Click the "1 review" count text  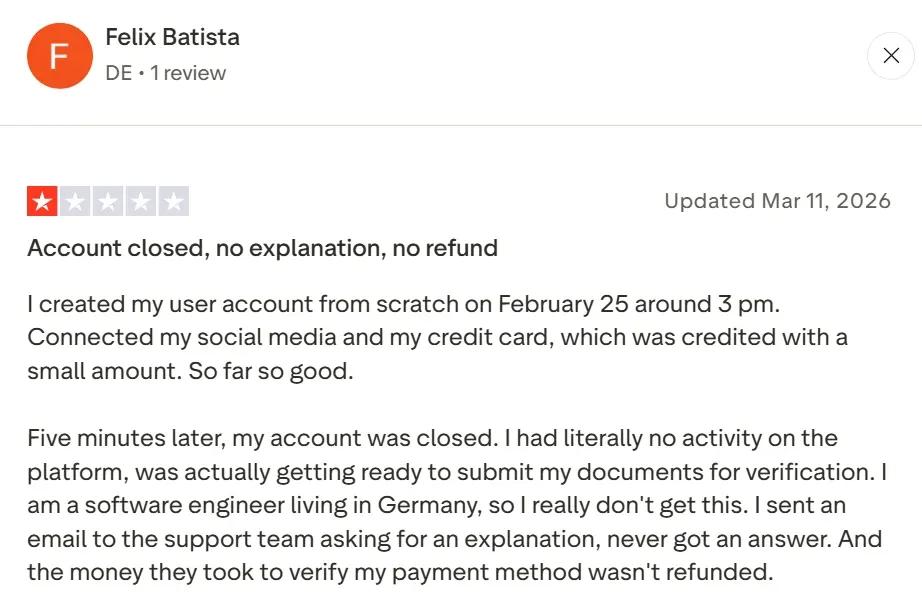click(188, 73)
